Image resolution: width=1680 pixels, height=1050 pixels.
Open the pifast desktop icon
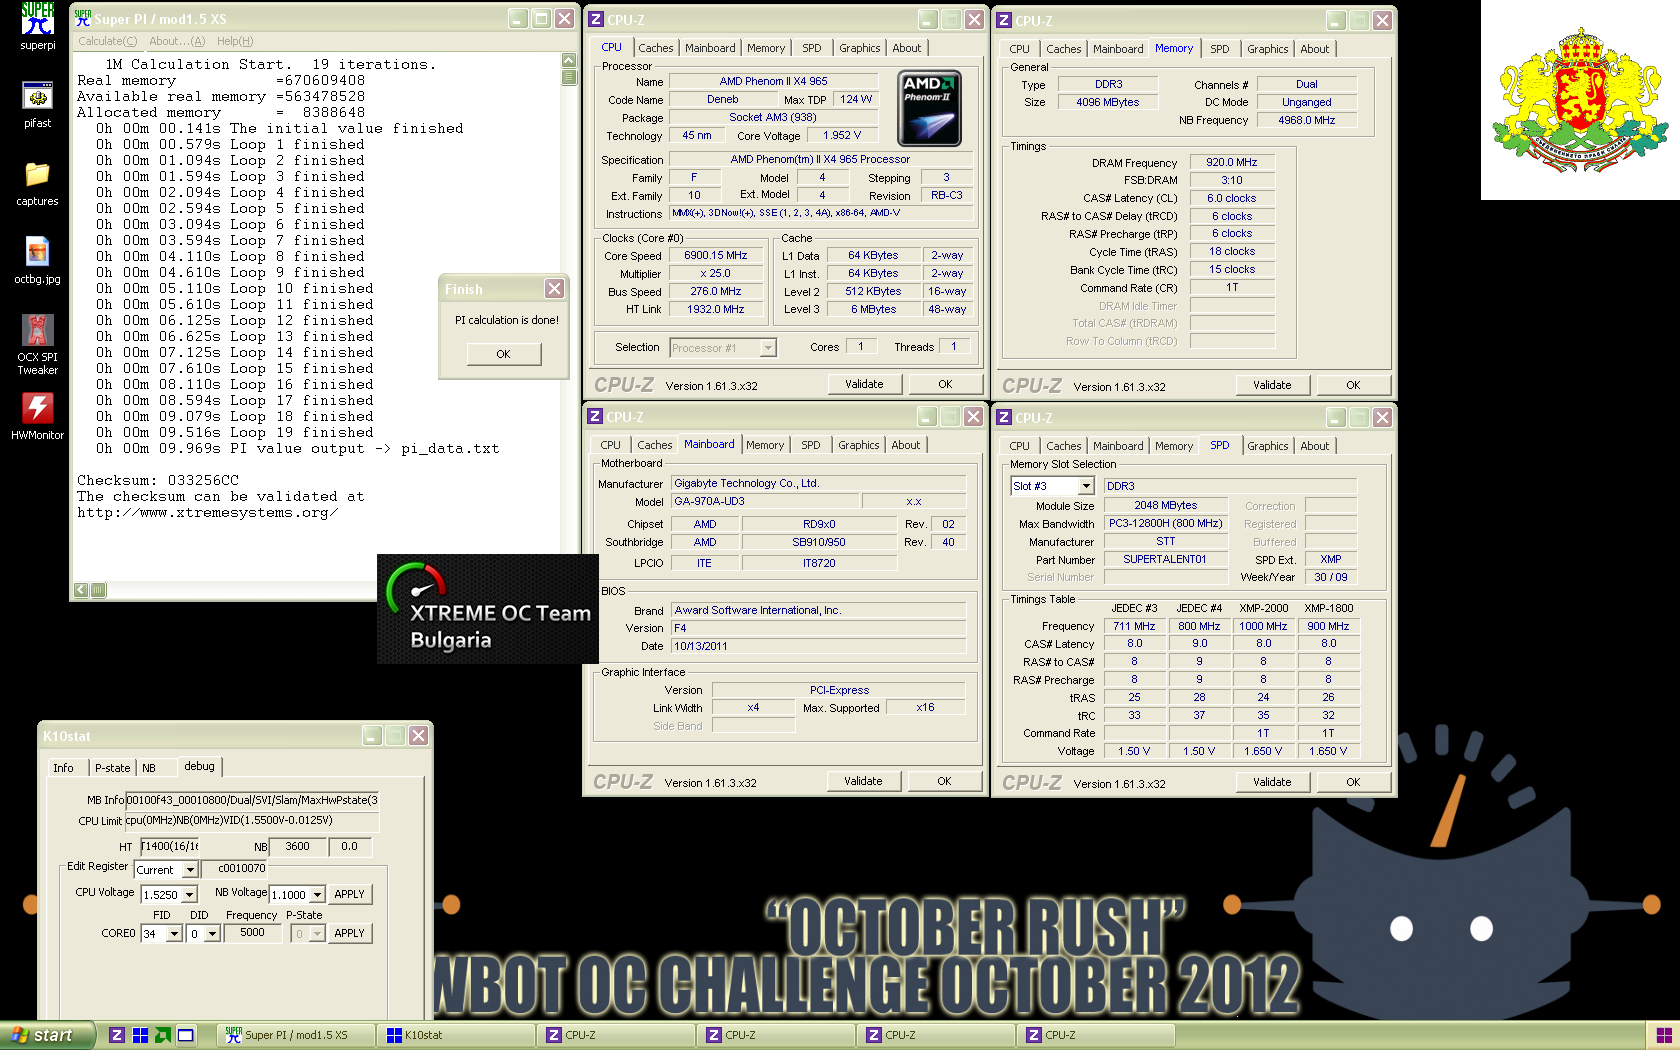click(x=38, y=105)
